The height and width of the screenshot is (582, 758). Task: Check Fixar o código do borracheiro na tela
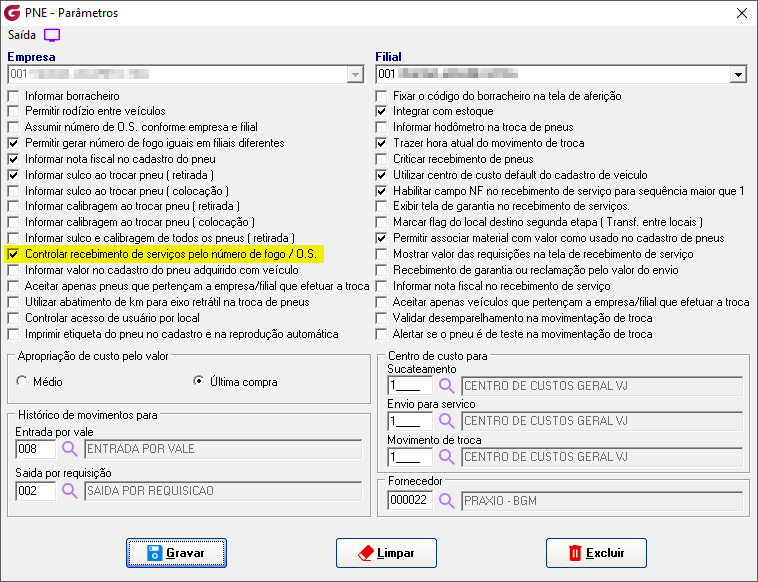click(381, 96)
